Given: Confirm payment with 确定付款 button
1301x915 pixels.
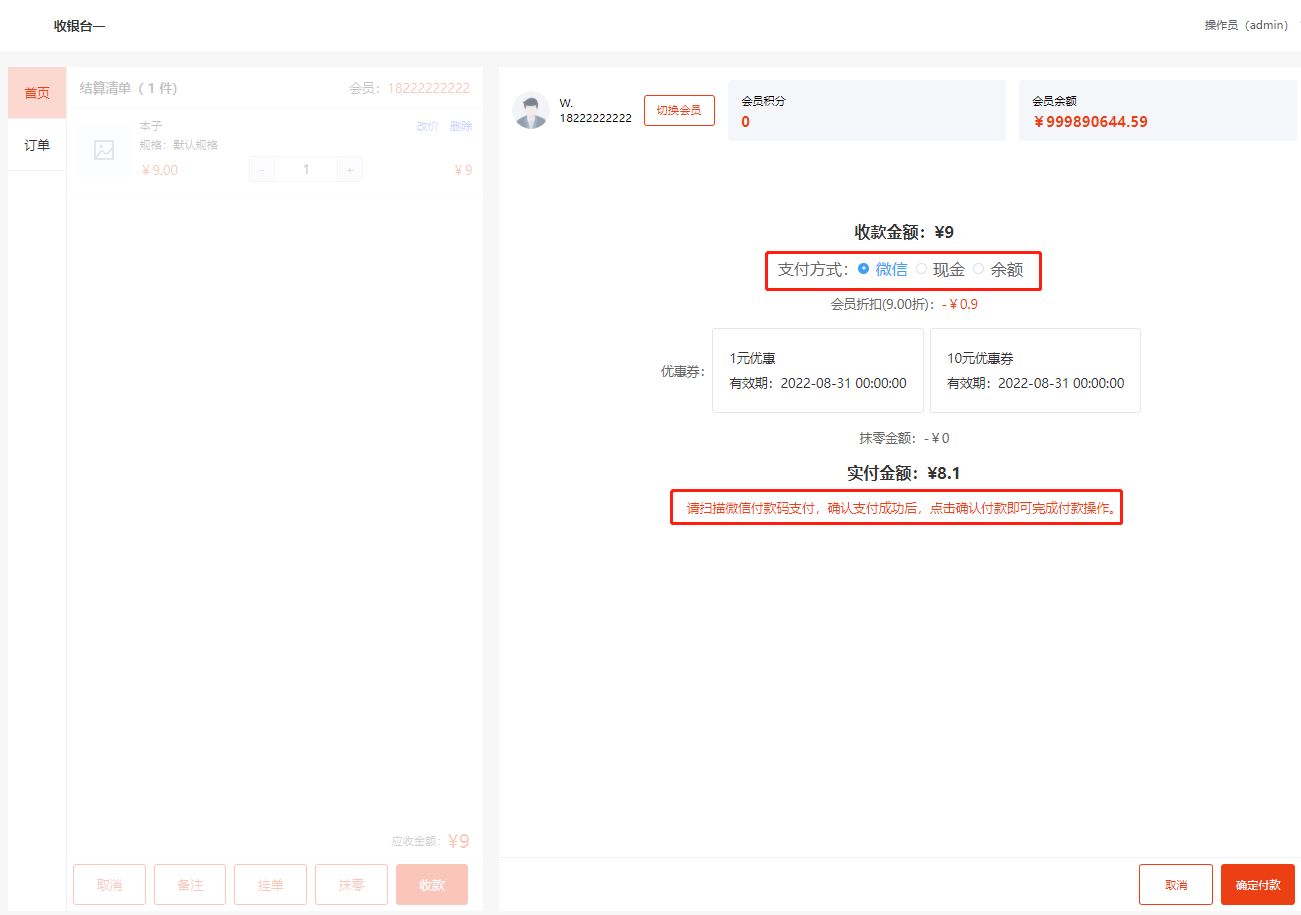Looking at the screenshot, I should [x=1257, y=885].
